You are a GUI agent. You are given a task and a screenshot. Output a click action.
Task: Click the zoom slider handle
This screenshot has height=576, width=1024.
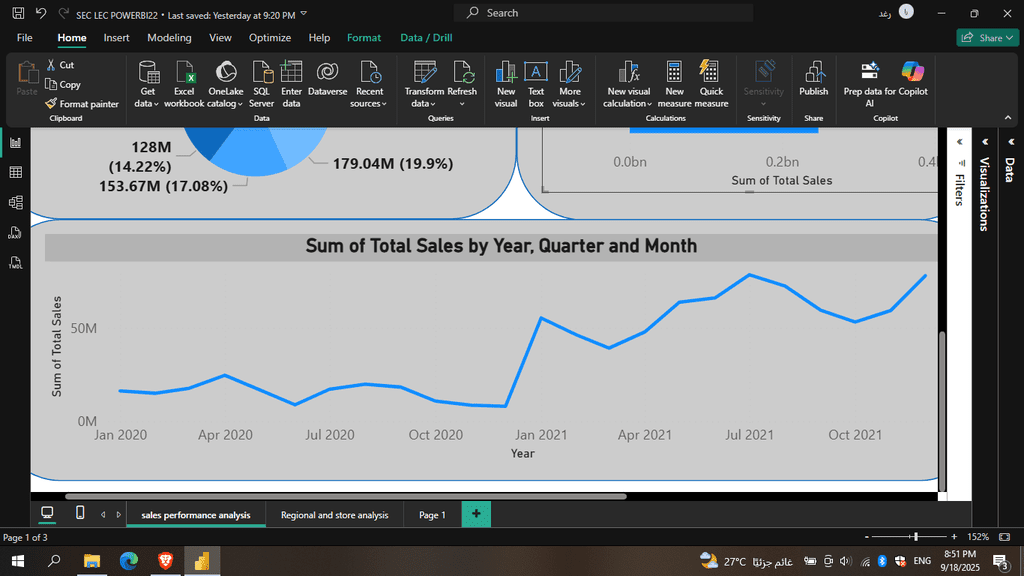(916, 537)
